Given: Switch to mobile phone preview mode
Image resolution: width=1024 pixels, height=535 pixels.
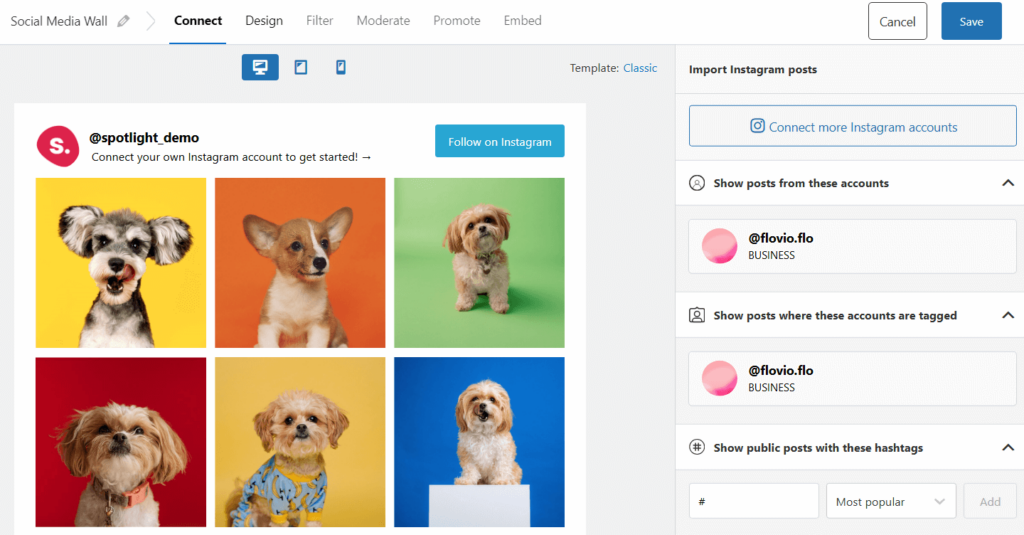Looking at the screenshot, I should [x=341, y=67].
